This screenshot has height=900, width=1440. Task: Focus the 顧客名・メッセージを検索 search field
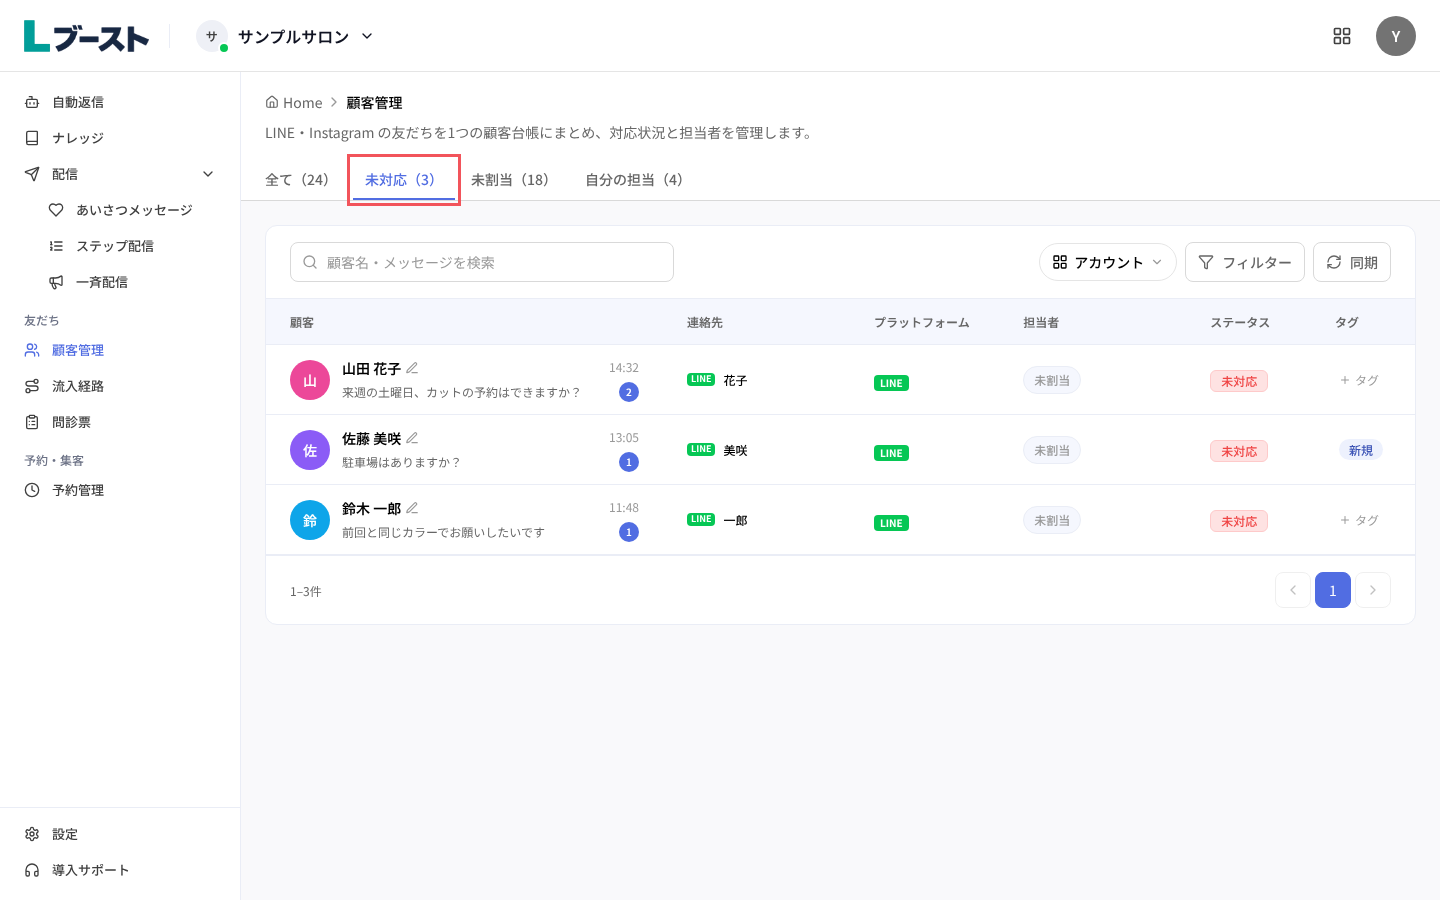click(482, 262)
